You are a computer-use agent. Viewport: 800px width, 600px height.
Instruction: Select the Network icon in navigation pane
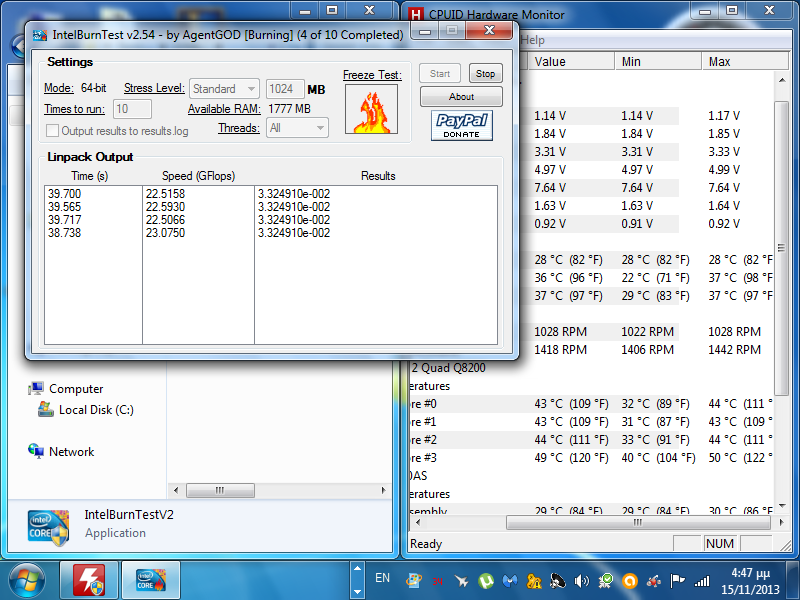point(36,451)
